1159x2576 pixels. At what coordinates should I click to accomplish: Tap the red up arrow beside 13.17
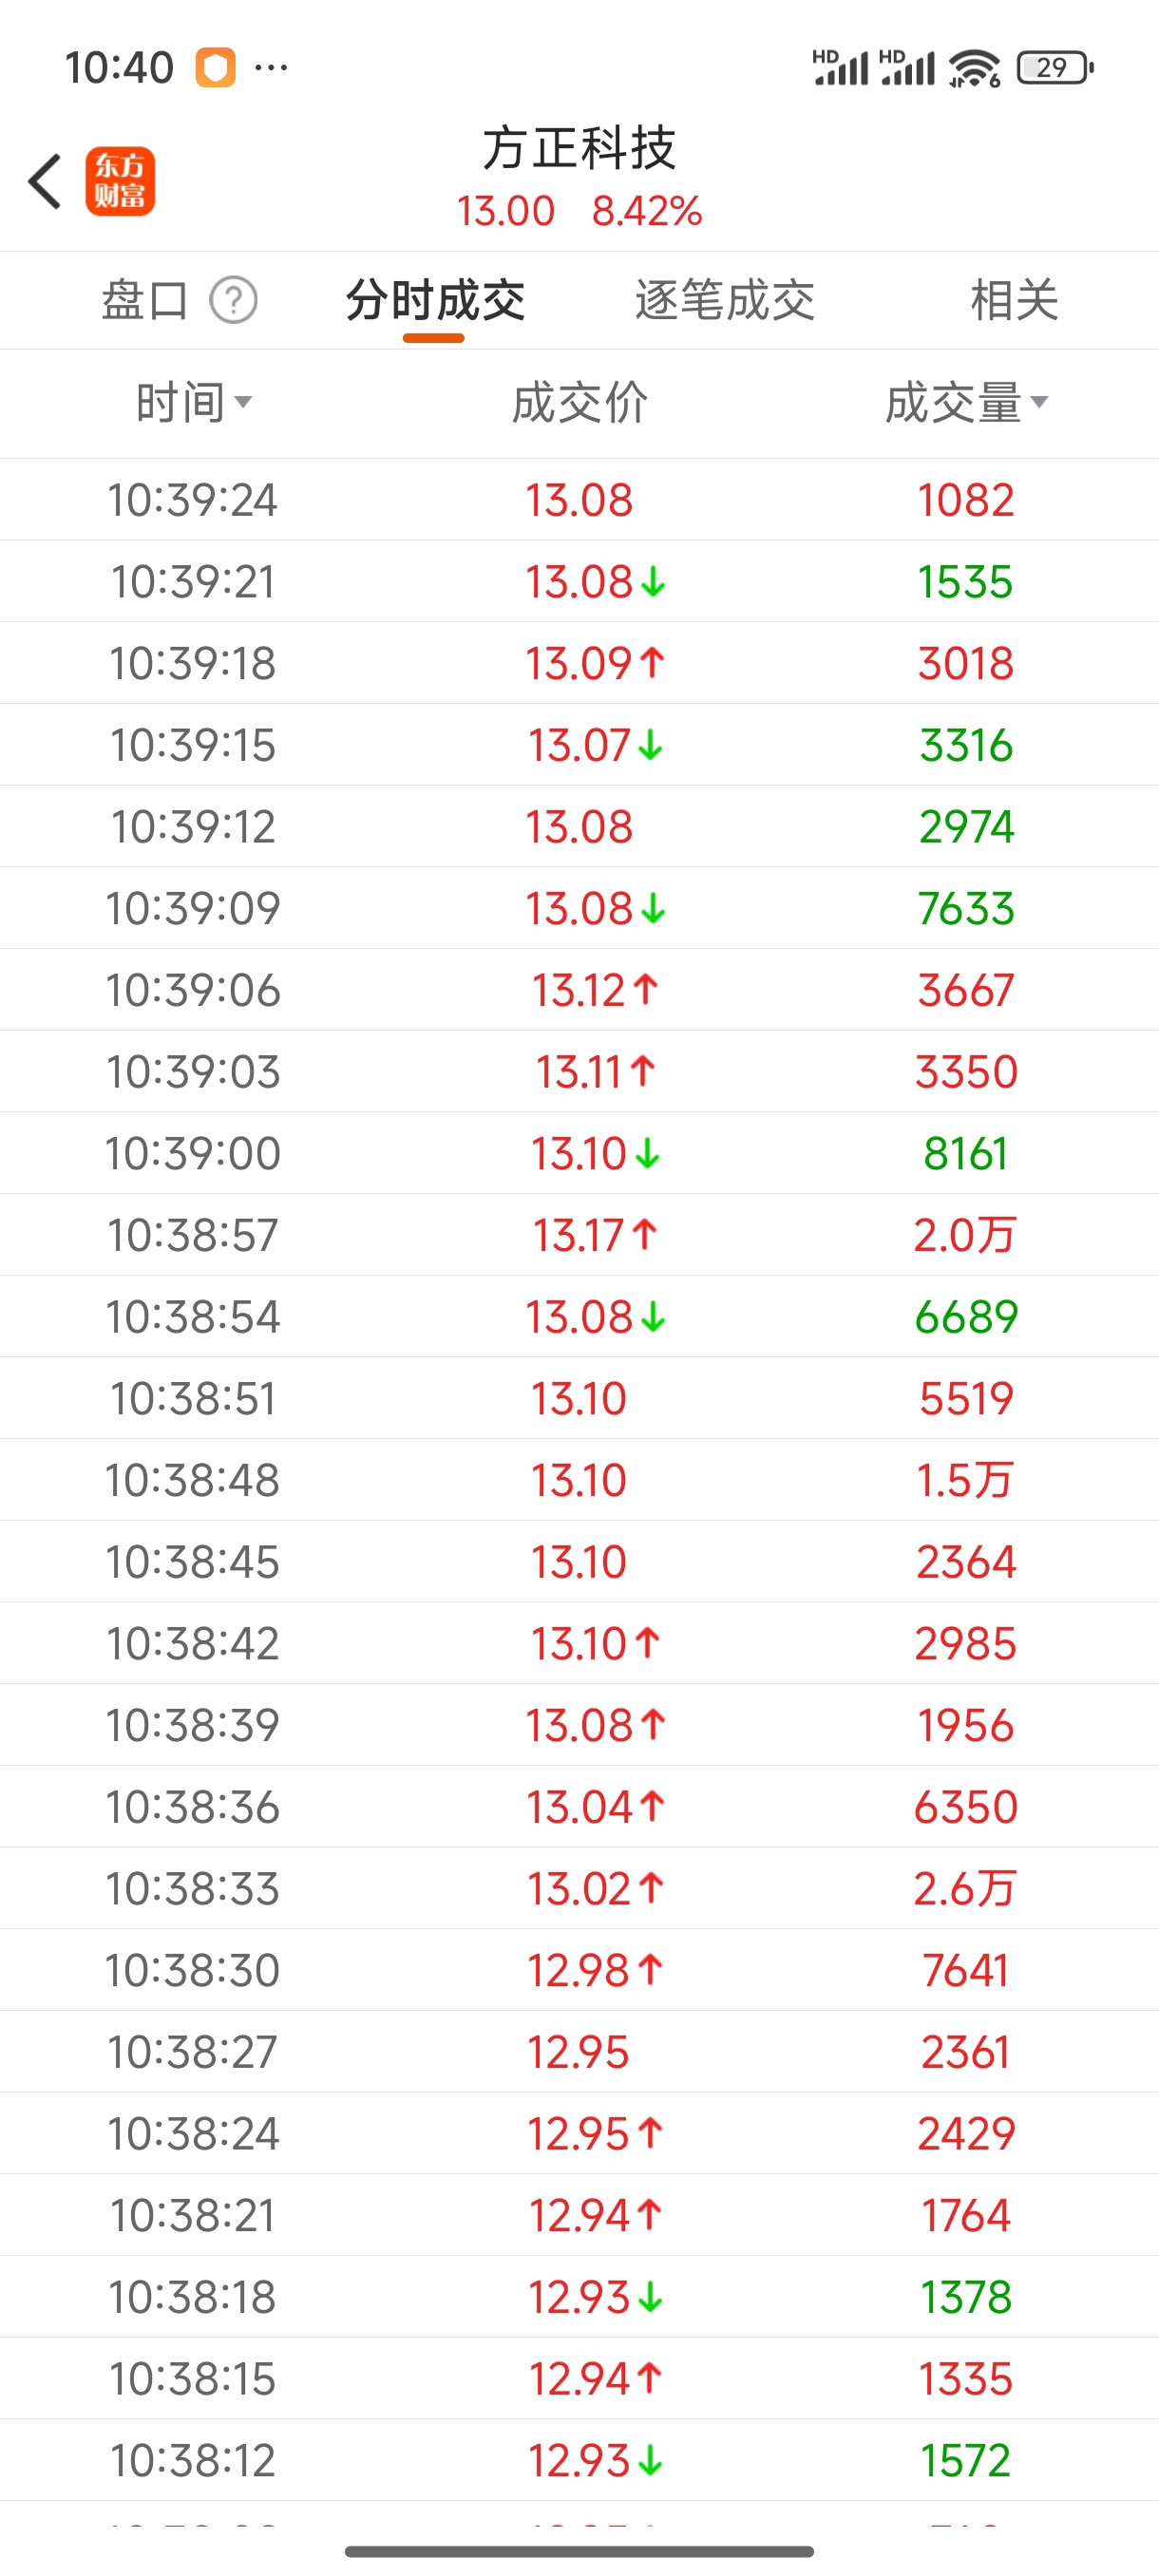click(645, 1234)
